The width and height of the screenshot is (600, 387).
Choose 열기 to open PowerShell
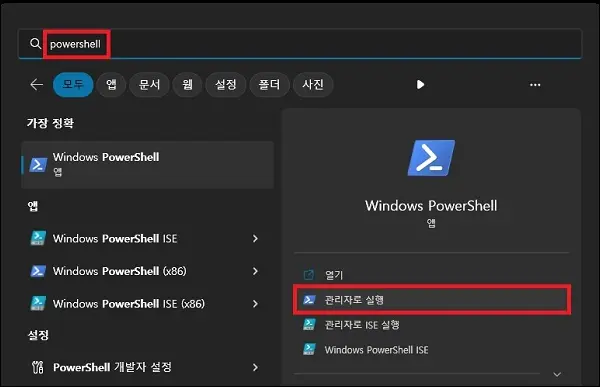432,275
